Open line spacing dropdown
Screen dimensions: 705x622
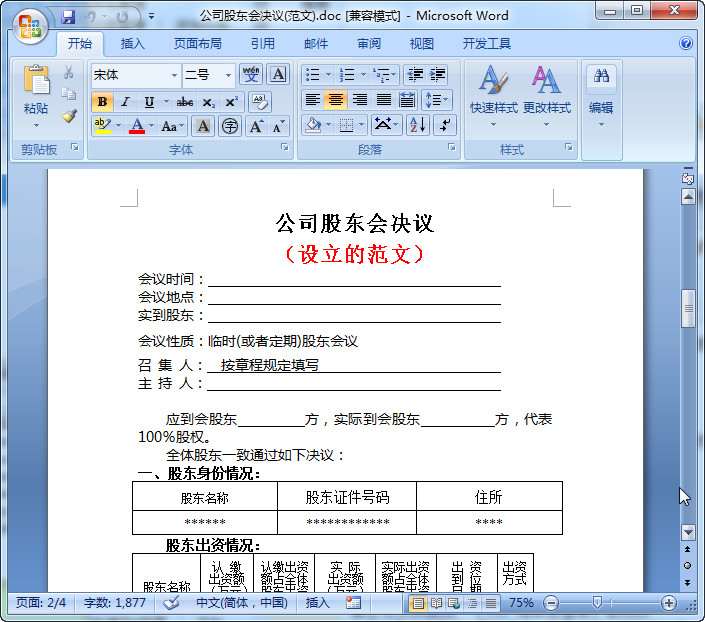click(437, 99)
